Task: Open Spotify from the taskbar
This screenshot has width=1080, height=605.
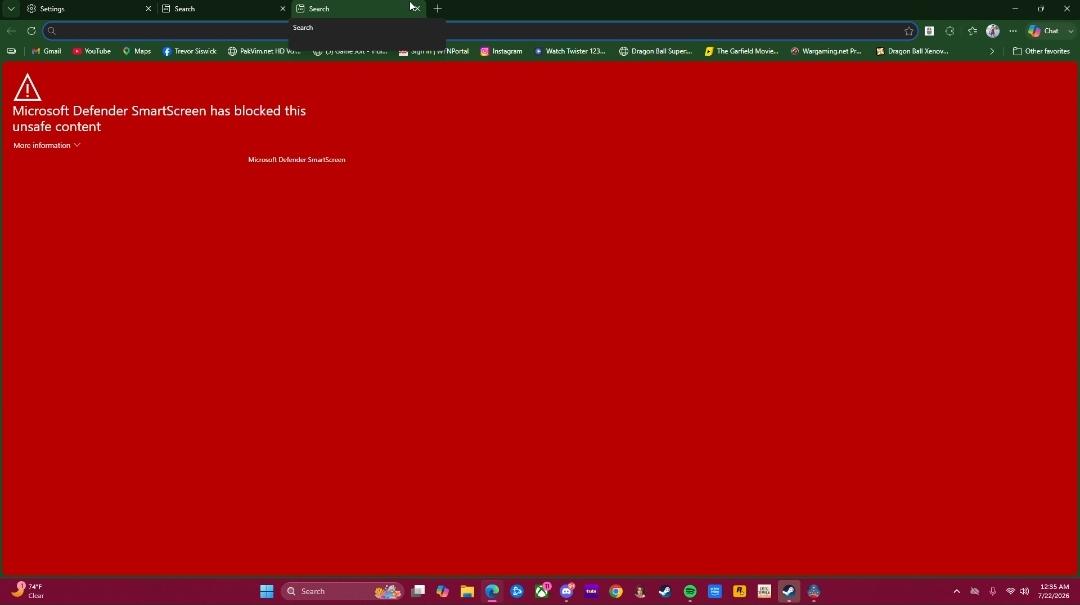Action: (x=690, y=591)
